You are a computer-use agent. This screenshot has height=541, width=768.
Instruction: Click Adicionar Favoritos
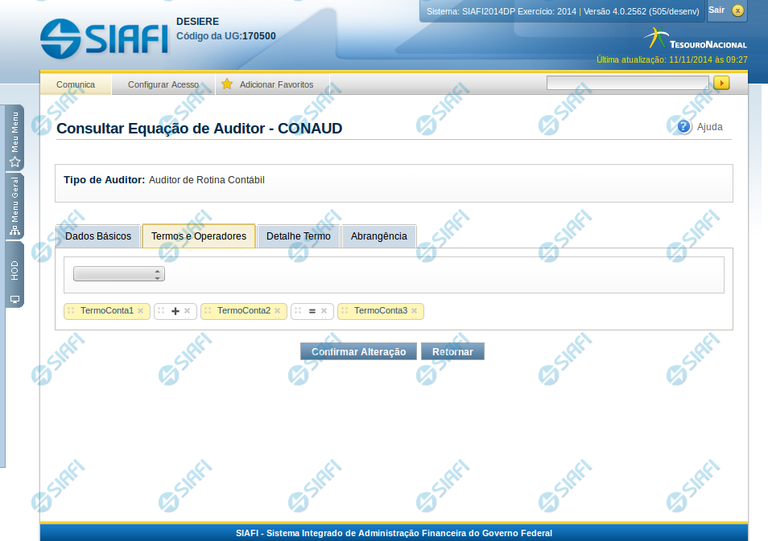click(x=276, y=84)
